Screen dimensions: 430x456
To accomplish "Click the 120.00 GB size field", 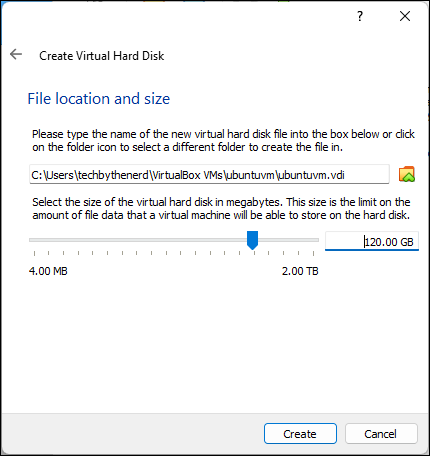I will tap(372, 241).
